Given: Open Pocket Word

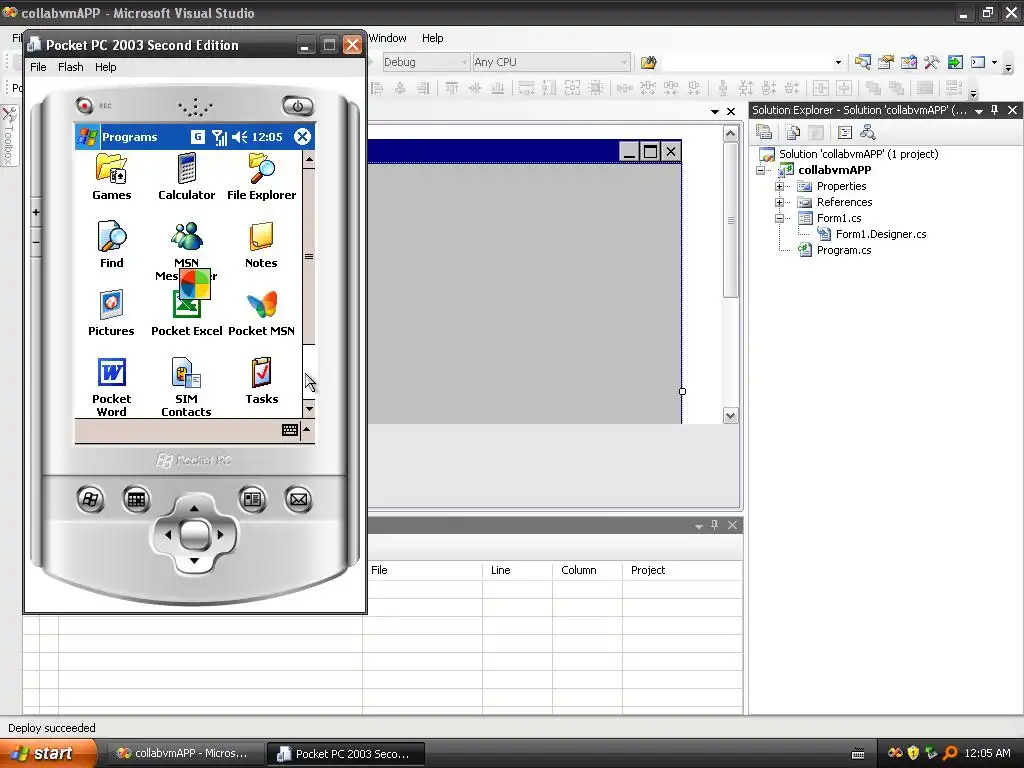Looking at the screenshot, I should 112,385.
